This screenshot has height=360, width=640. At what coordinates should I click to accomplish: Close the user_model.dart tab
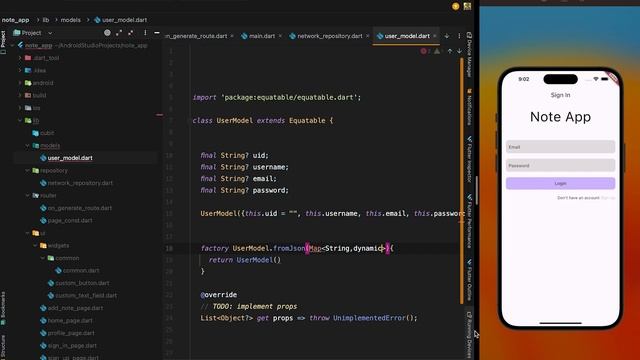click(x=435, y=36)
